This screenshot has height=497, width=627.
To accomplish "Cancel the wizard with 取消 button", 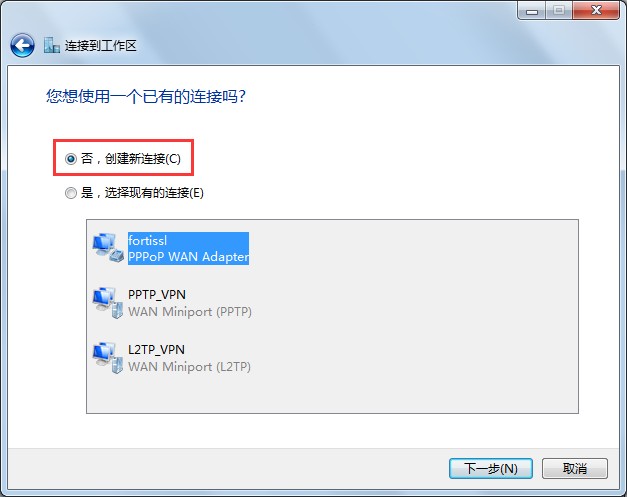I will tap(575, 468).
